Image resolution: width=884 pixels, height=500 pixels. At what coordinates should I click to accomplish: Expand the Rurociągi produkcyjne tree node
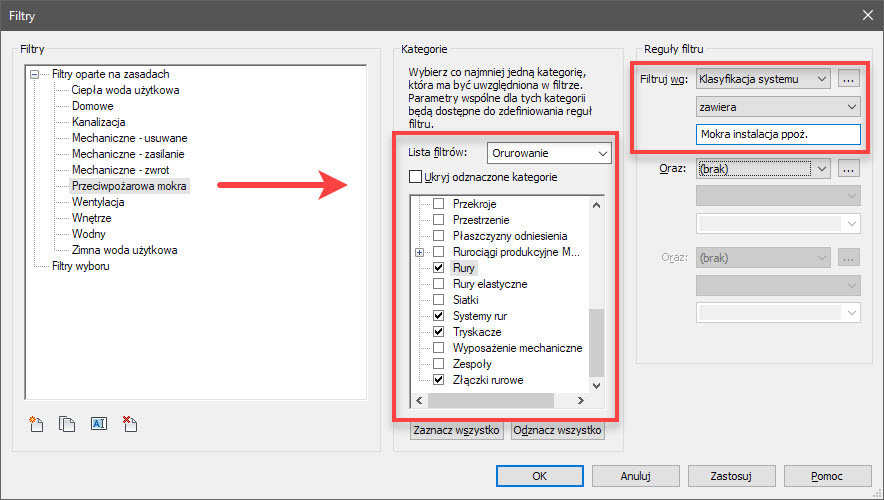(420, 252)
